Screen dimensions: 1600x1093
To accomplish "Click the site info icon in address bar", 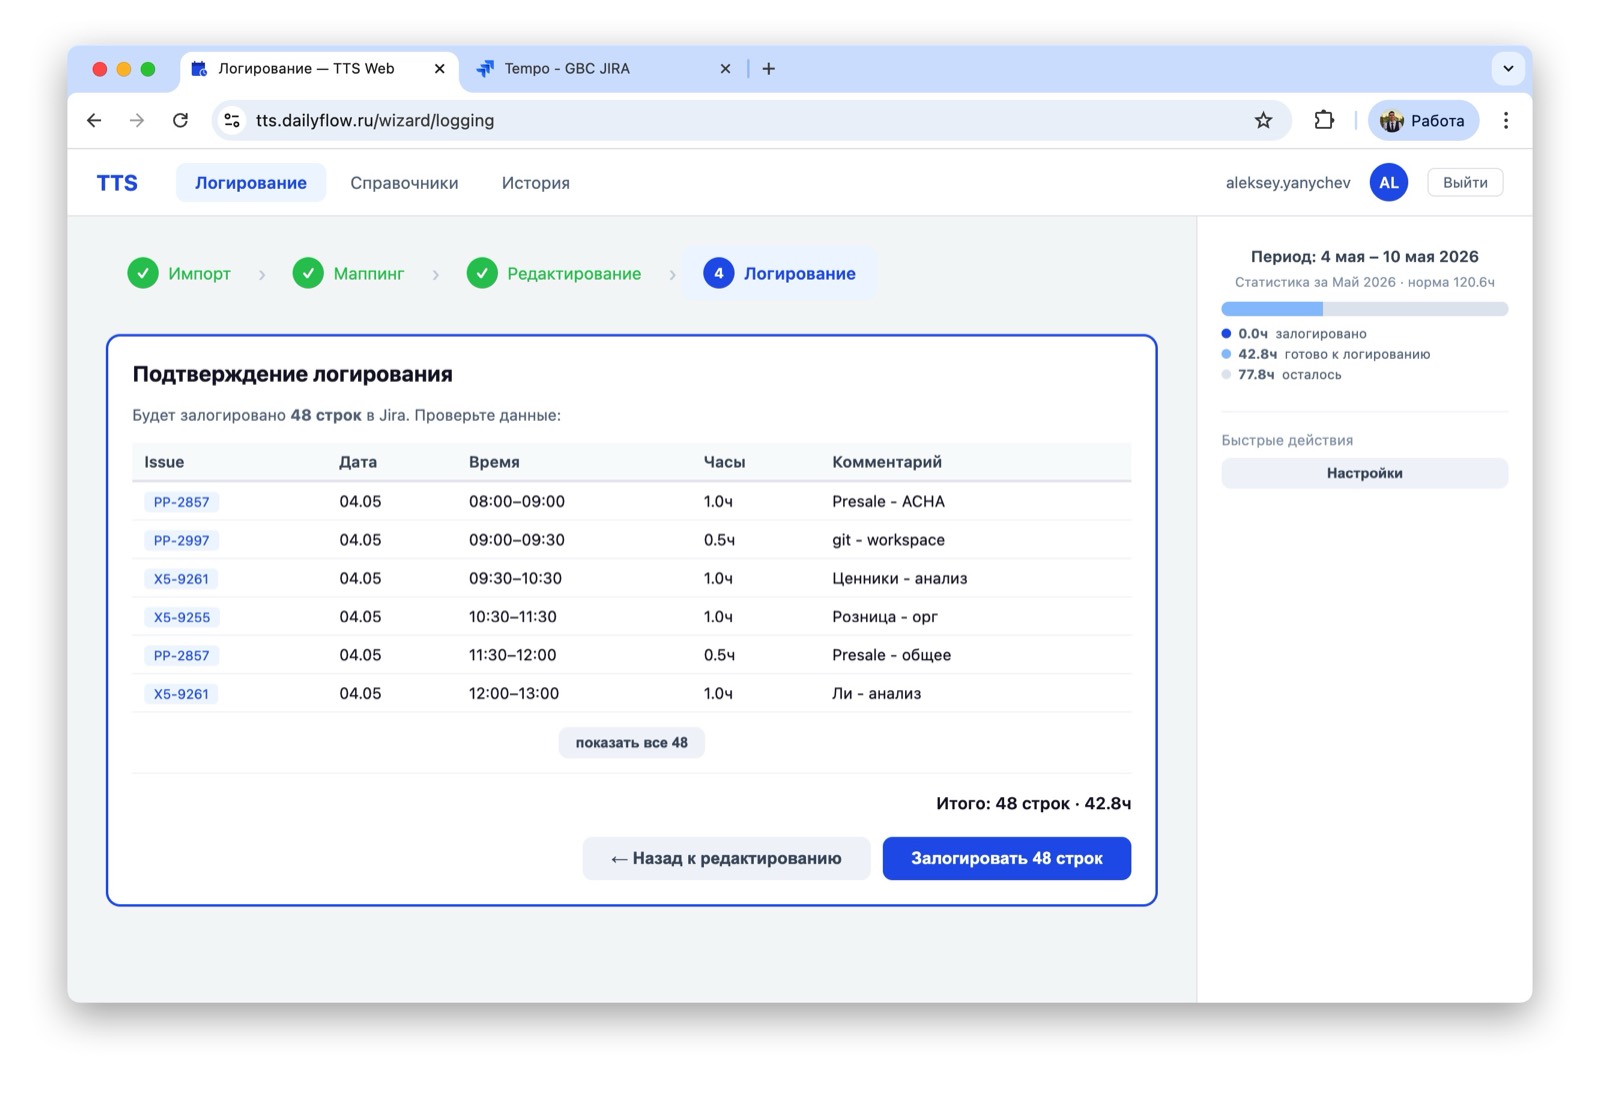I will [232, 121].
